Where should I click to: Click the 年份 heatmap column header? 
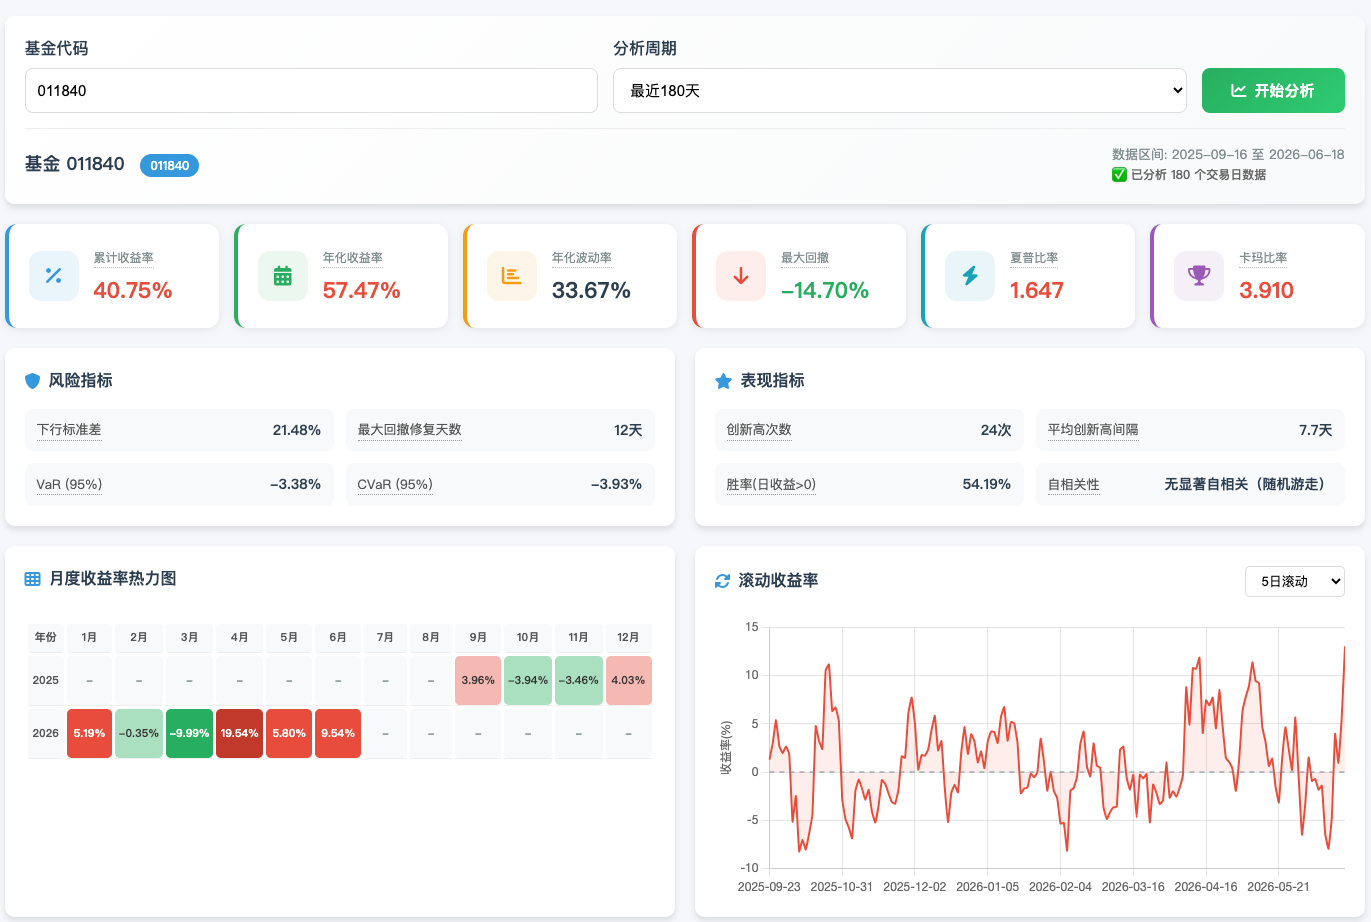(x=46, y=637)
